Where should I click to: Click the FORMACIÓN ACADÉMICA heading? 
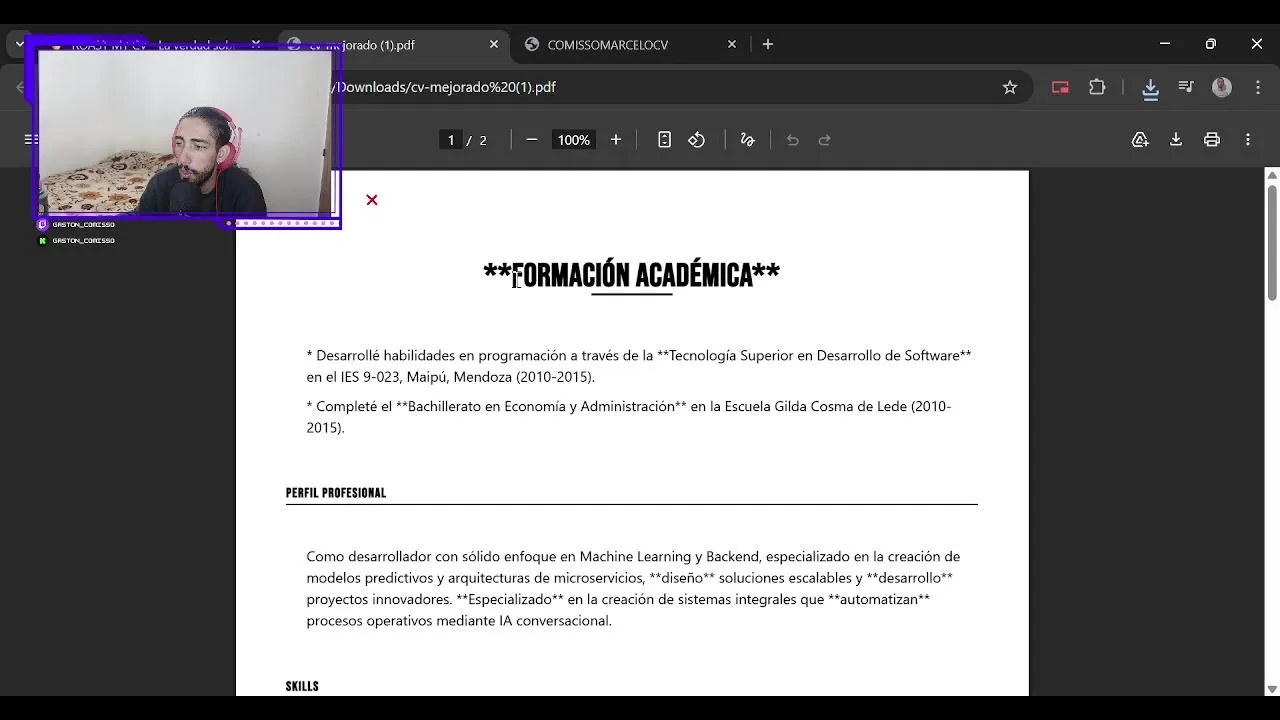pyautogui.click(x=632, y=275)
